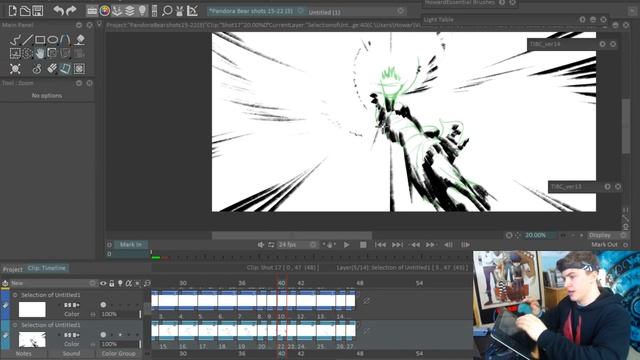Screen dimensions: 640x360
Task: Toggle the light table bulb in timeline header
Action: point(120,283)
